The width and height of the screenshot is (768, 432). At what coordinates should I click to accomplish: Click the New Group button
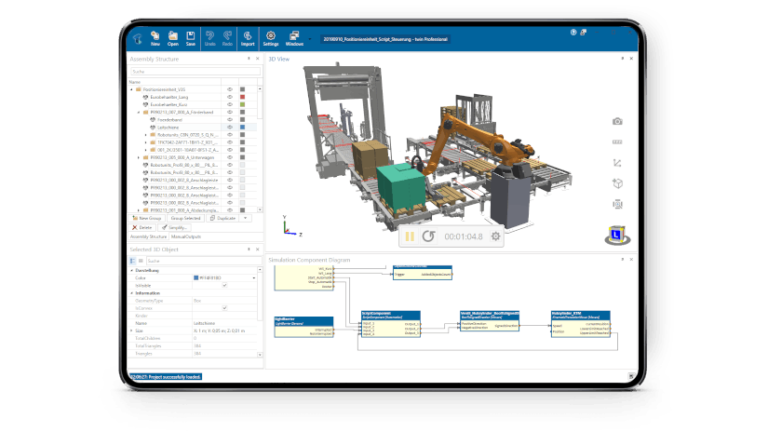[x=147, y=218]
